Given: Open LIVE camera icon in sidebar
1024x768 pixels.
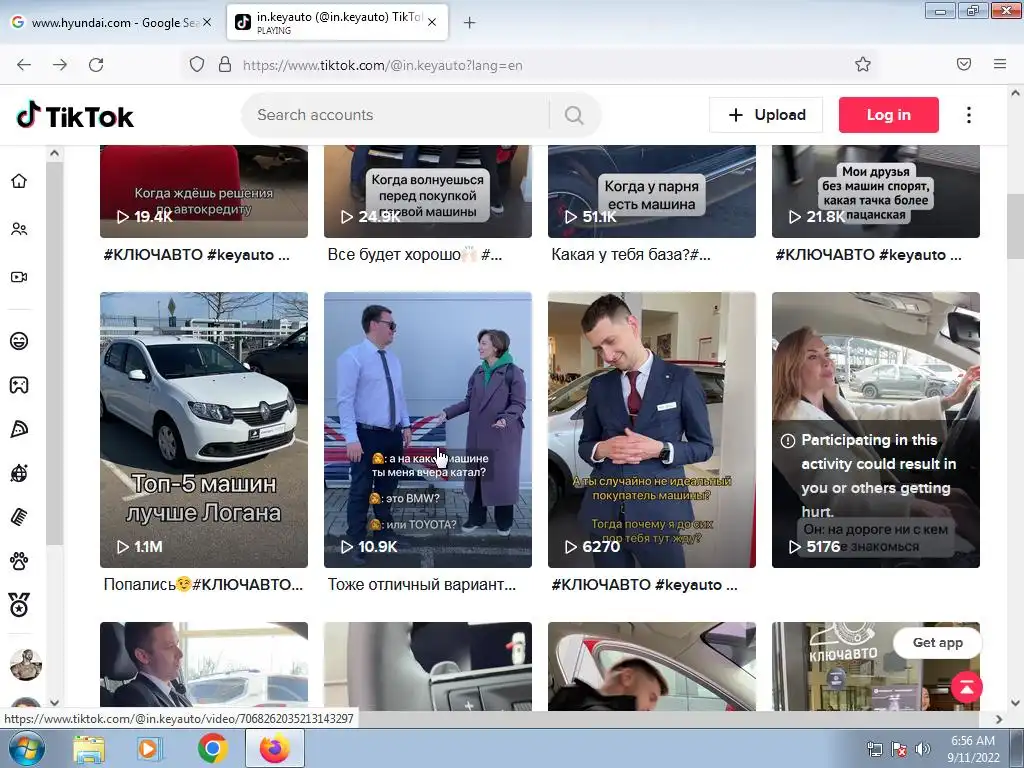Looking at the screenshot, I should [x=19, y=277].
